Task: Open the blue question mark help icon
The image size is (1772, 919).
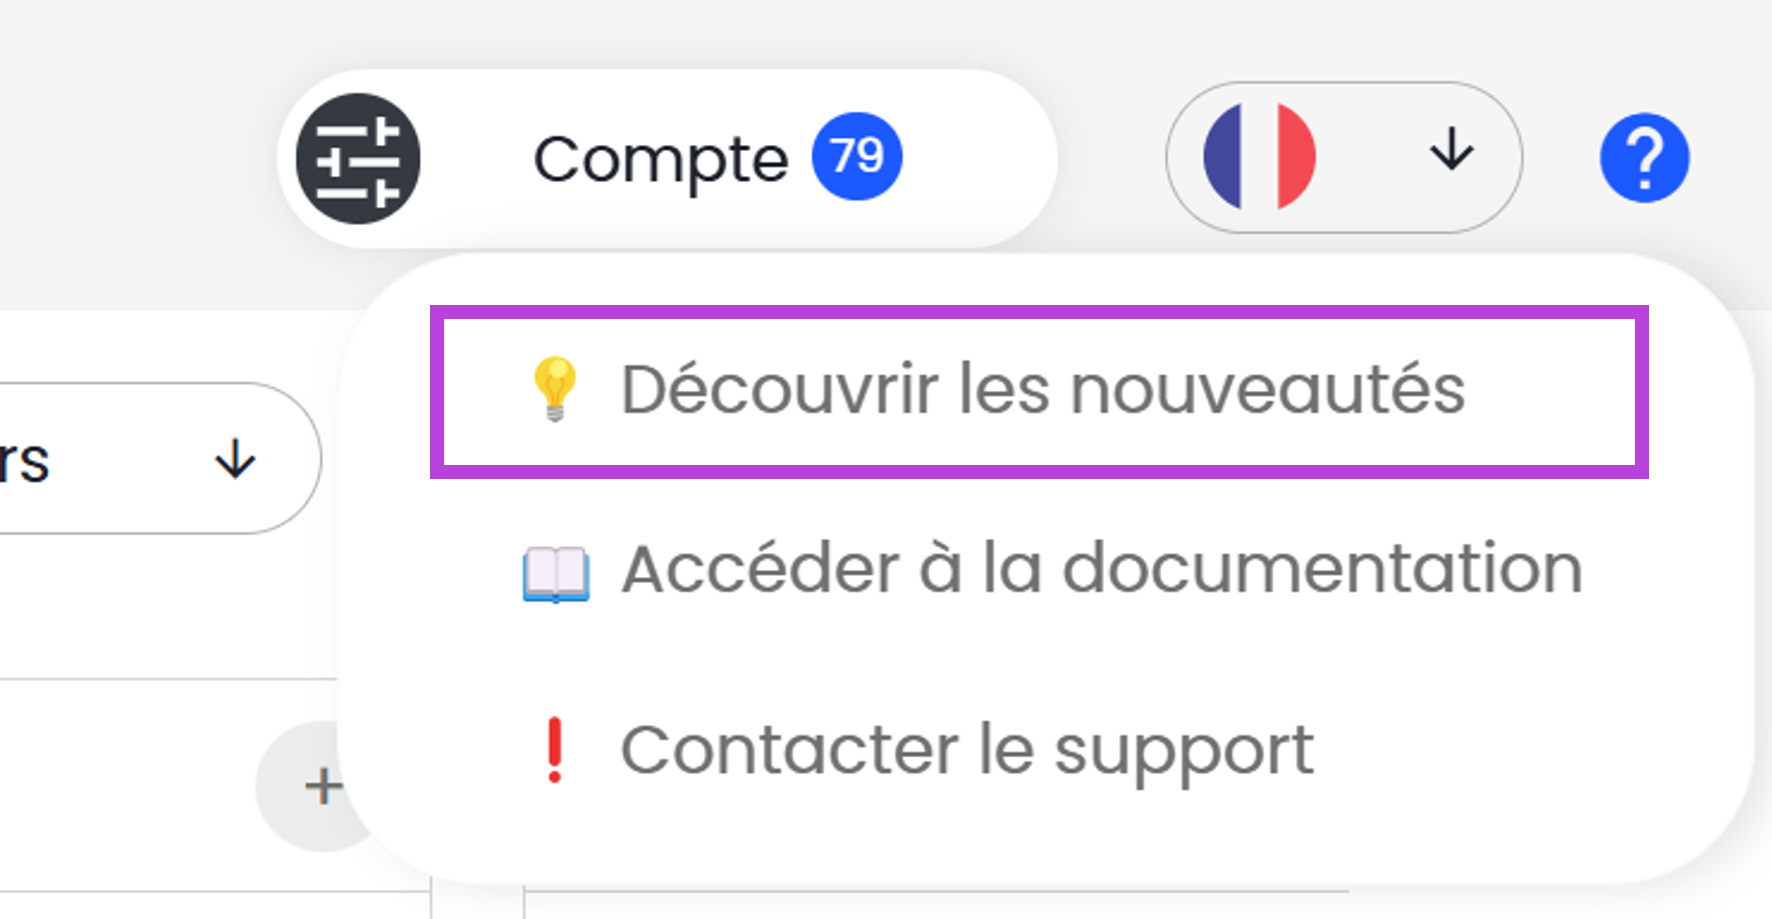Action: click(1644, 158)
